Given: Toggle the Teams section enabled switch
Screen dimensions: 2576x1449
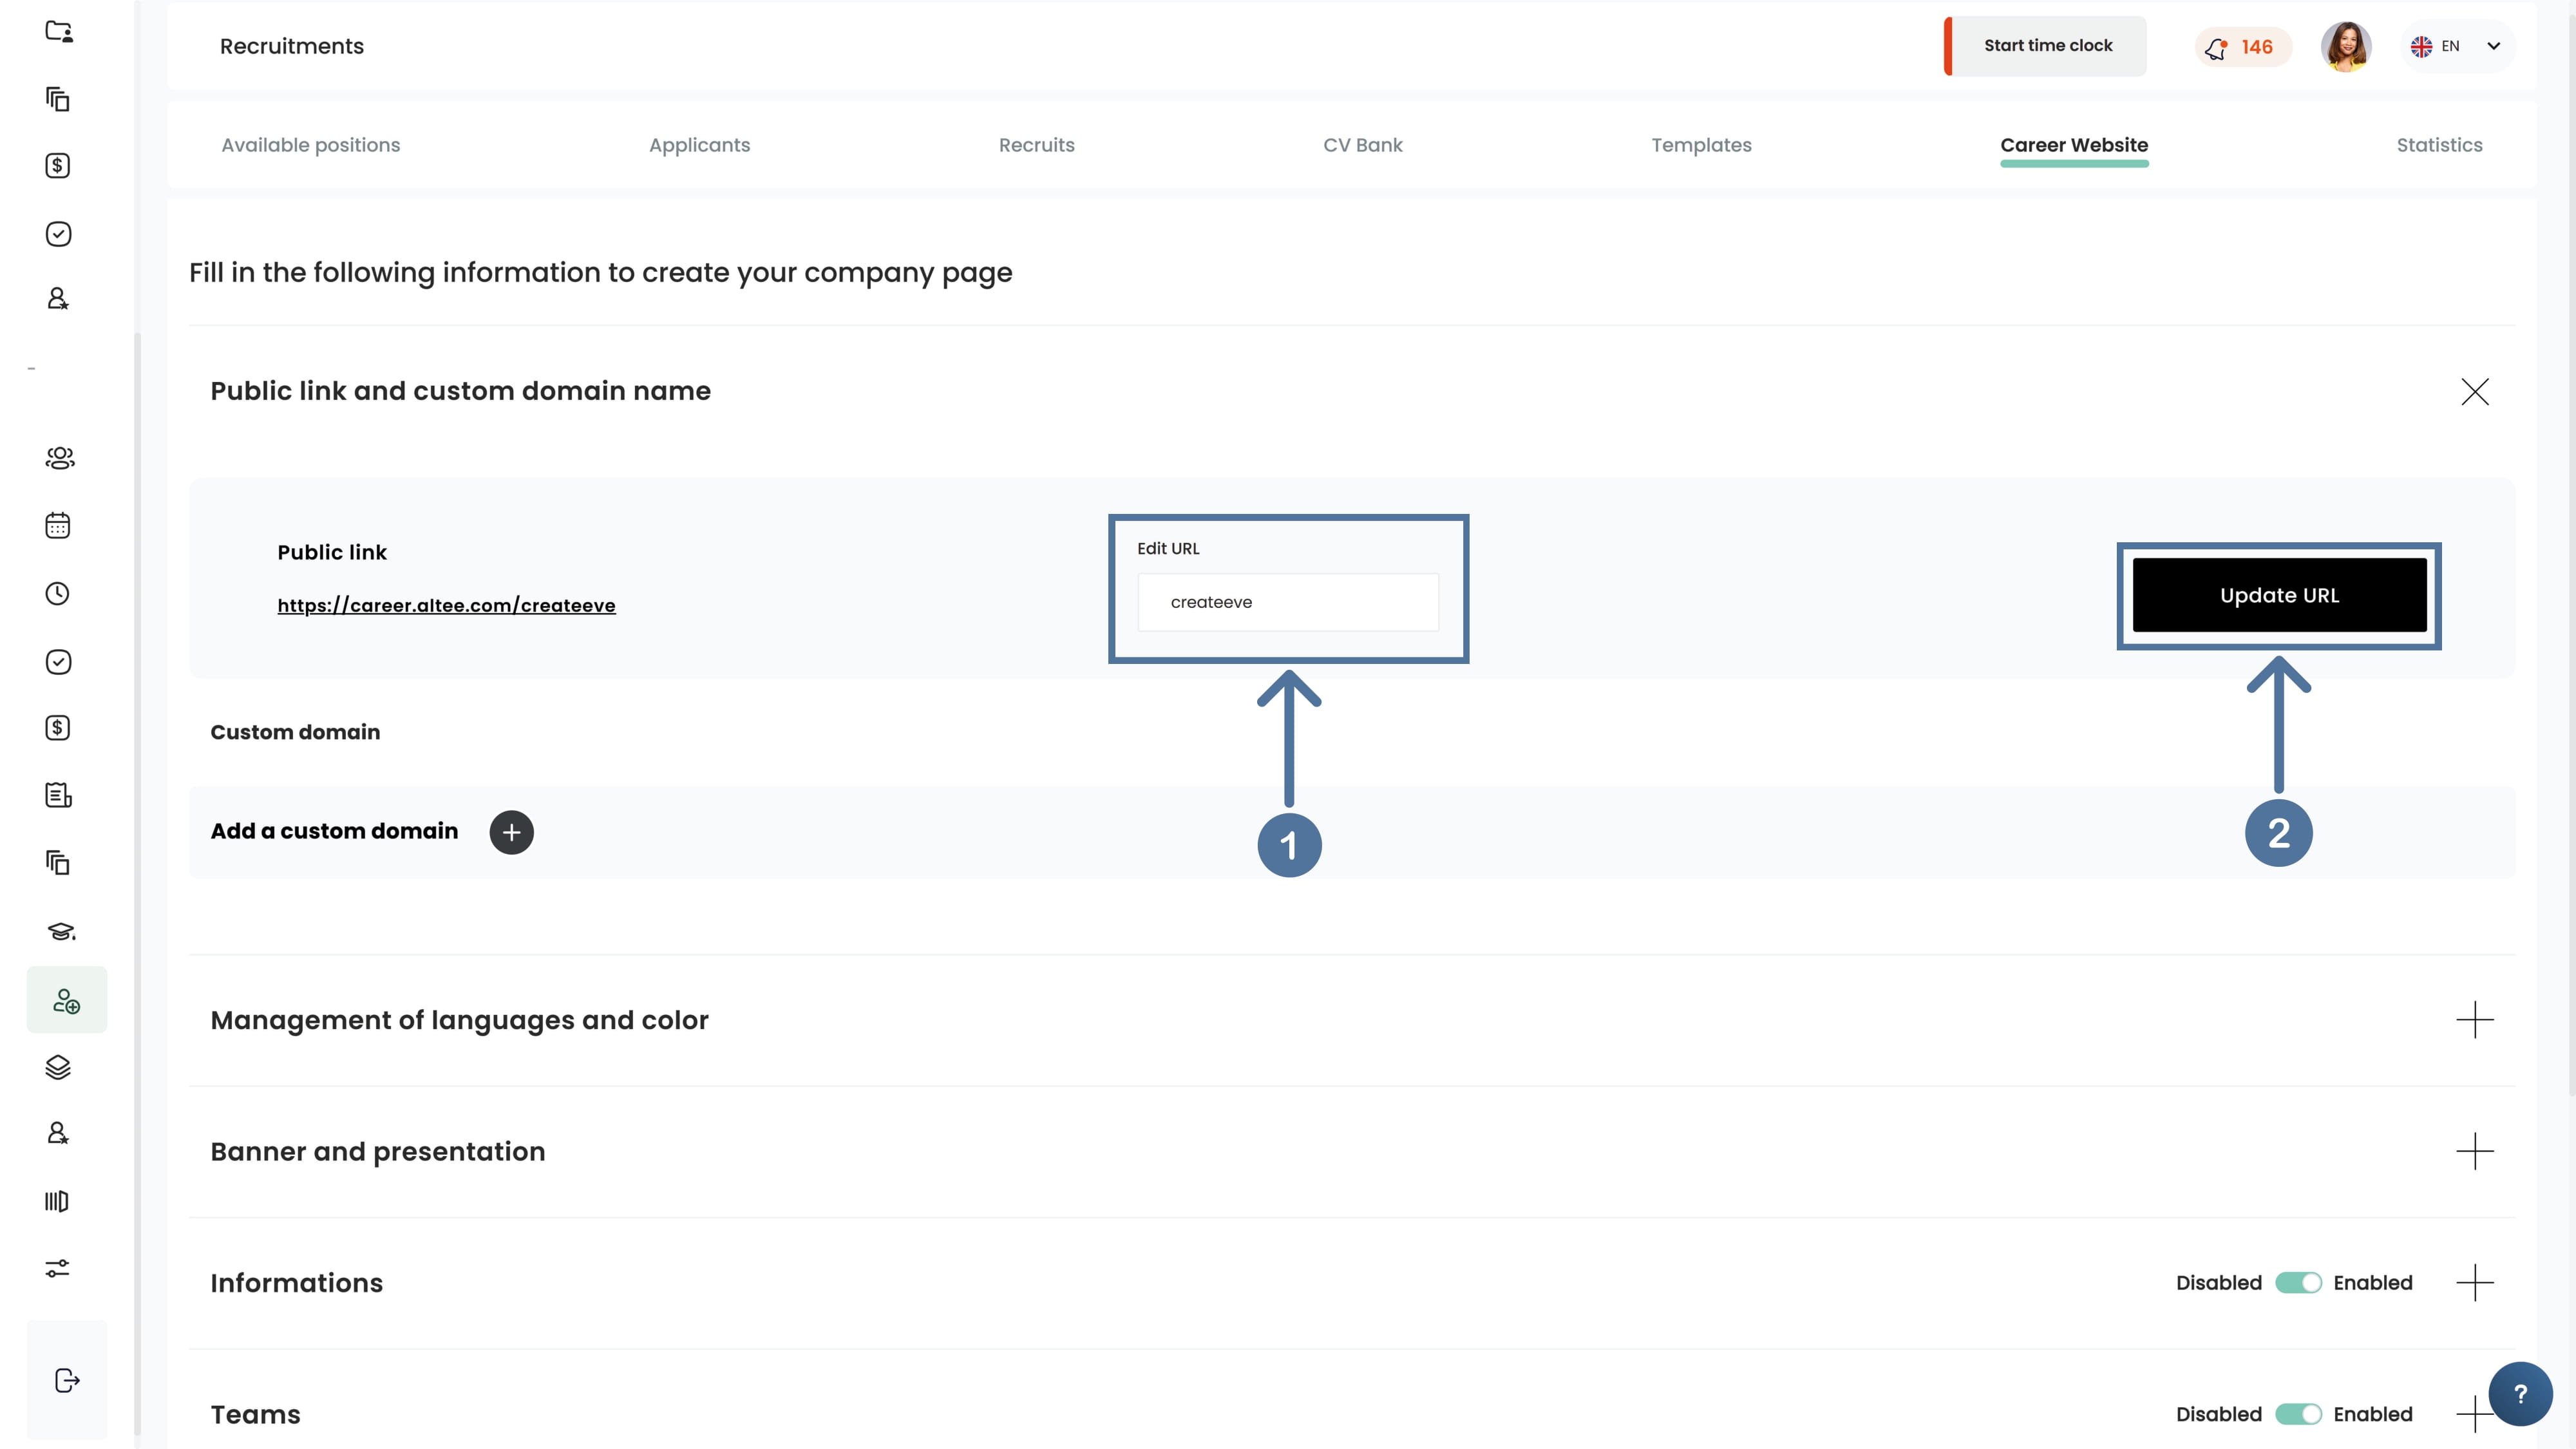Looking at the screenshot, I should [x=2298, y=1414].
